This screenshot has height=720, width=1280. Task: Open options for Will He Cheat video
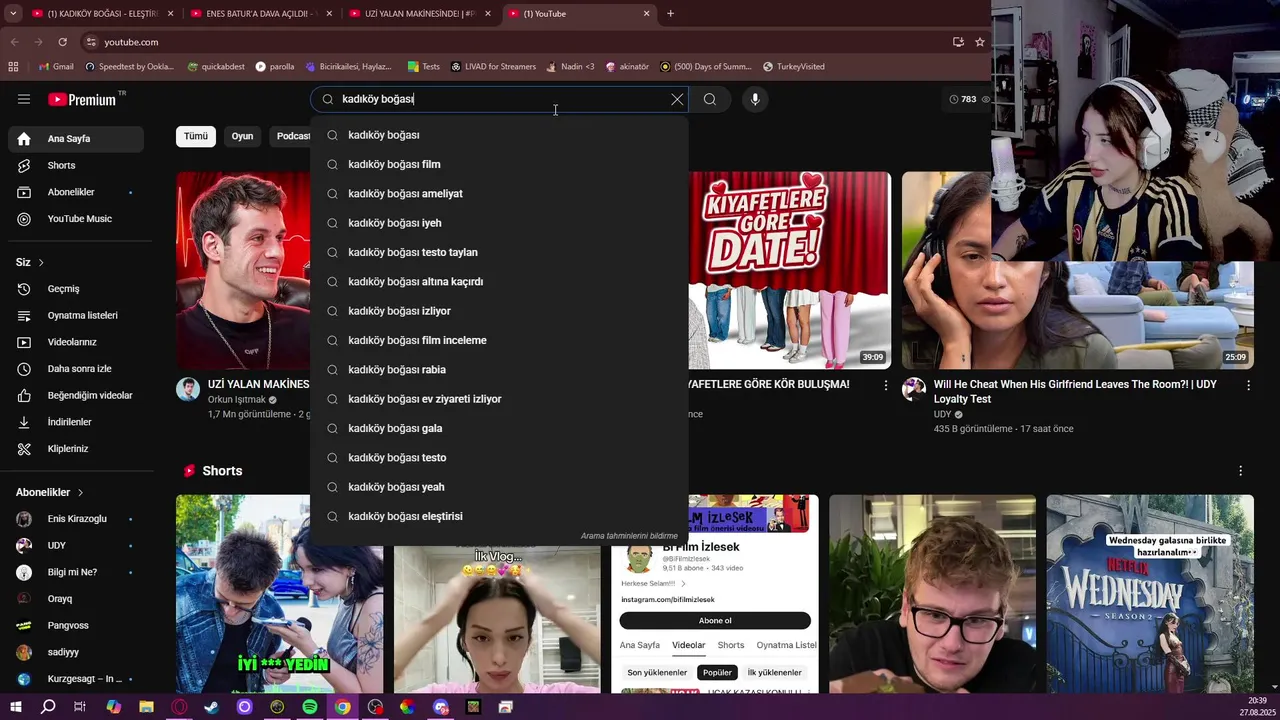(1248, 385)
